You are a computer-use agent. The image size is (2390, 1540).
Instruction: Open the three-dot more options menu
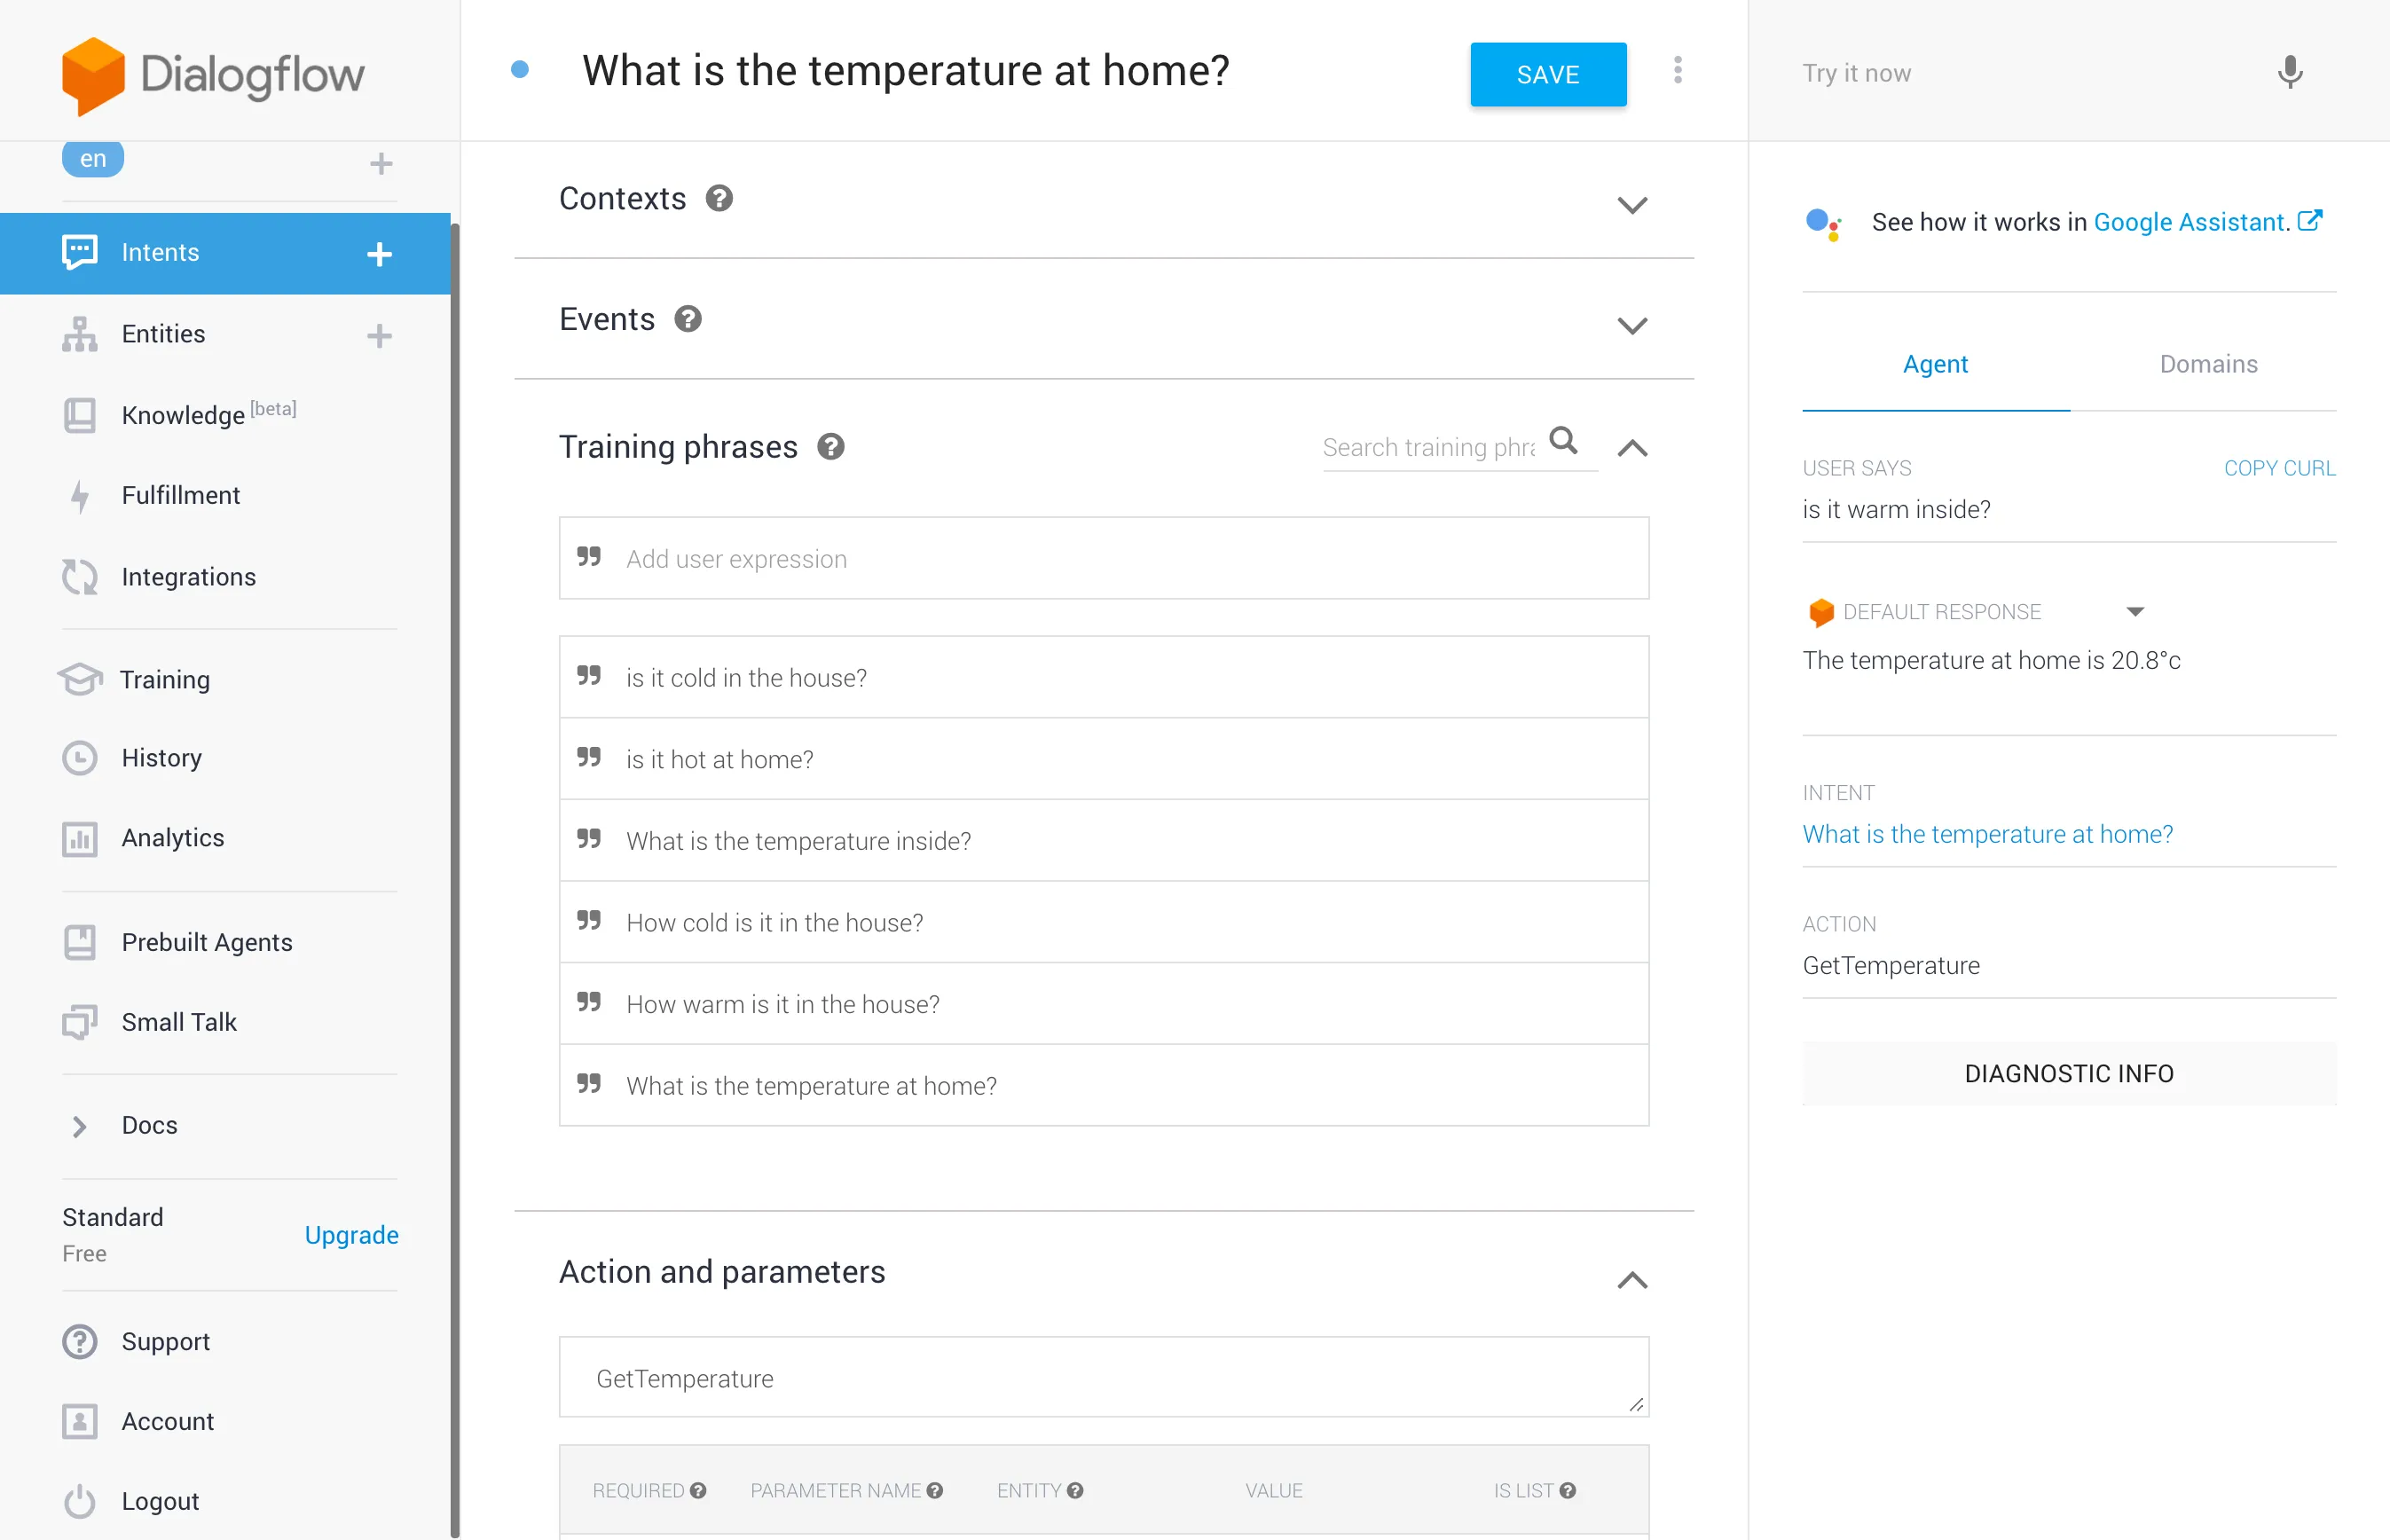pos(1677,71)
